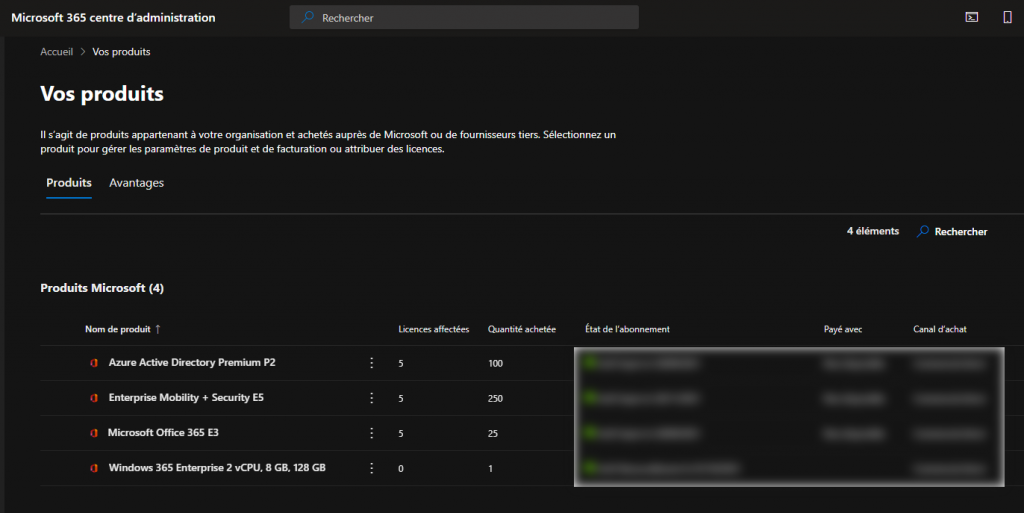This screenshot has height=513, width=1024.
Task: Click licences value 5 in Azure AD row
Action: point(401,364)
